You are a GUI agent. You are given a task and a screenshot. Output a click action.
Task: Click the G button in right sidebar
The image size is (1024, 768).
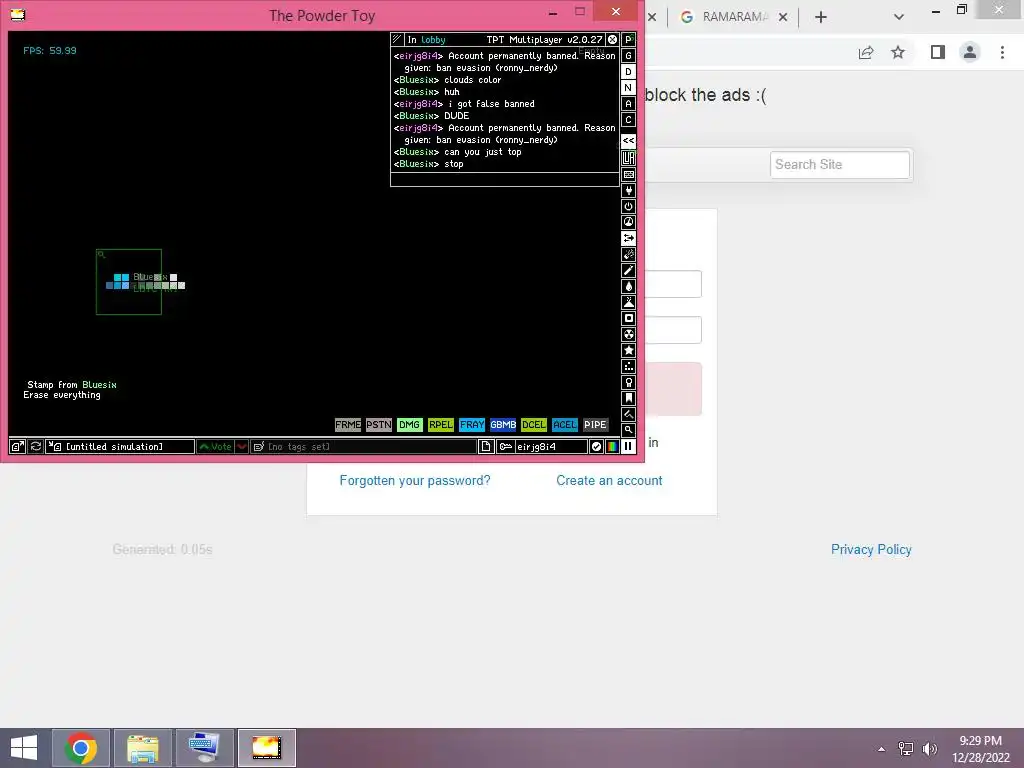628,56
